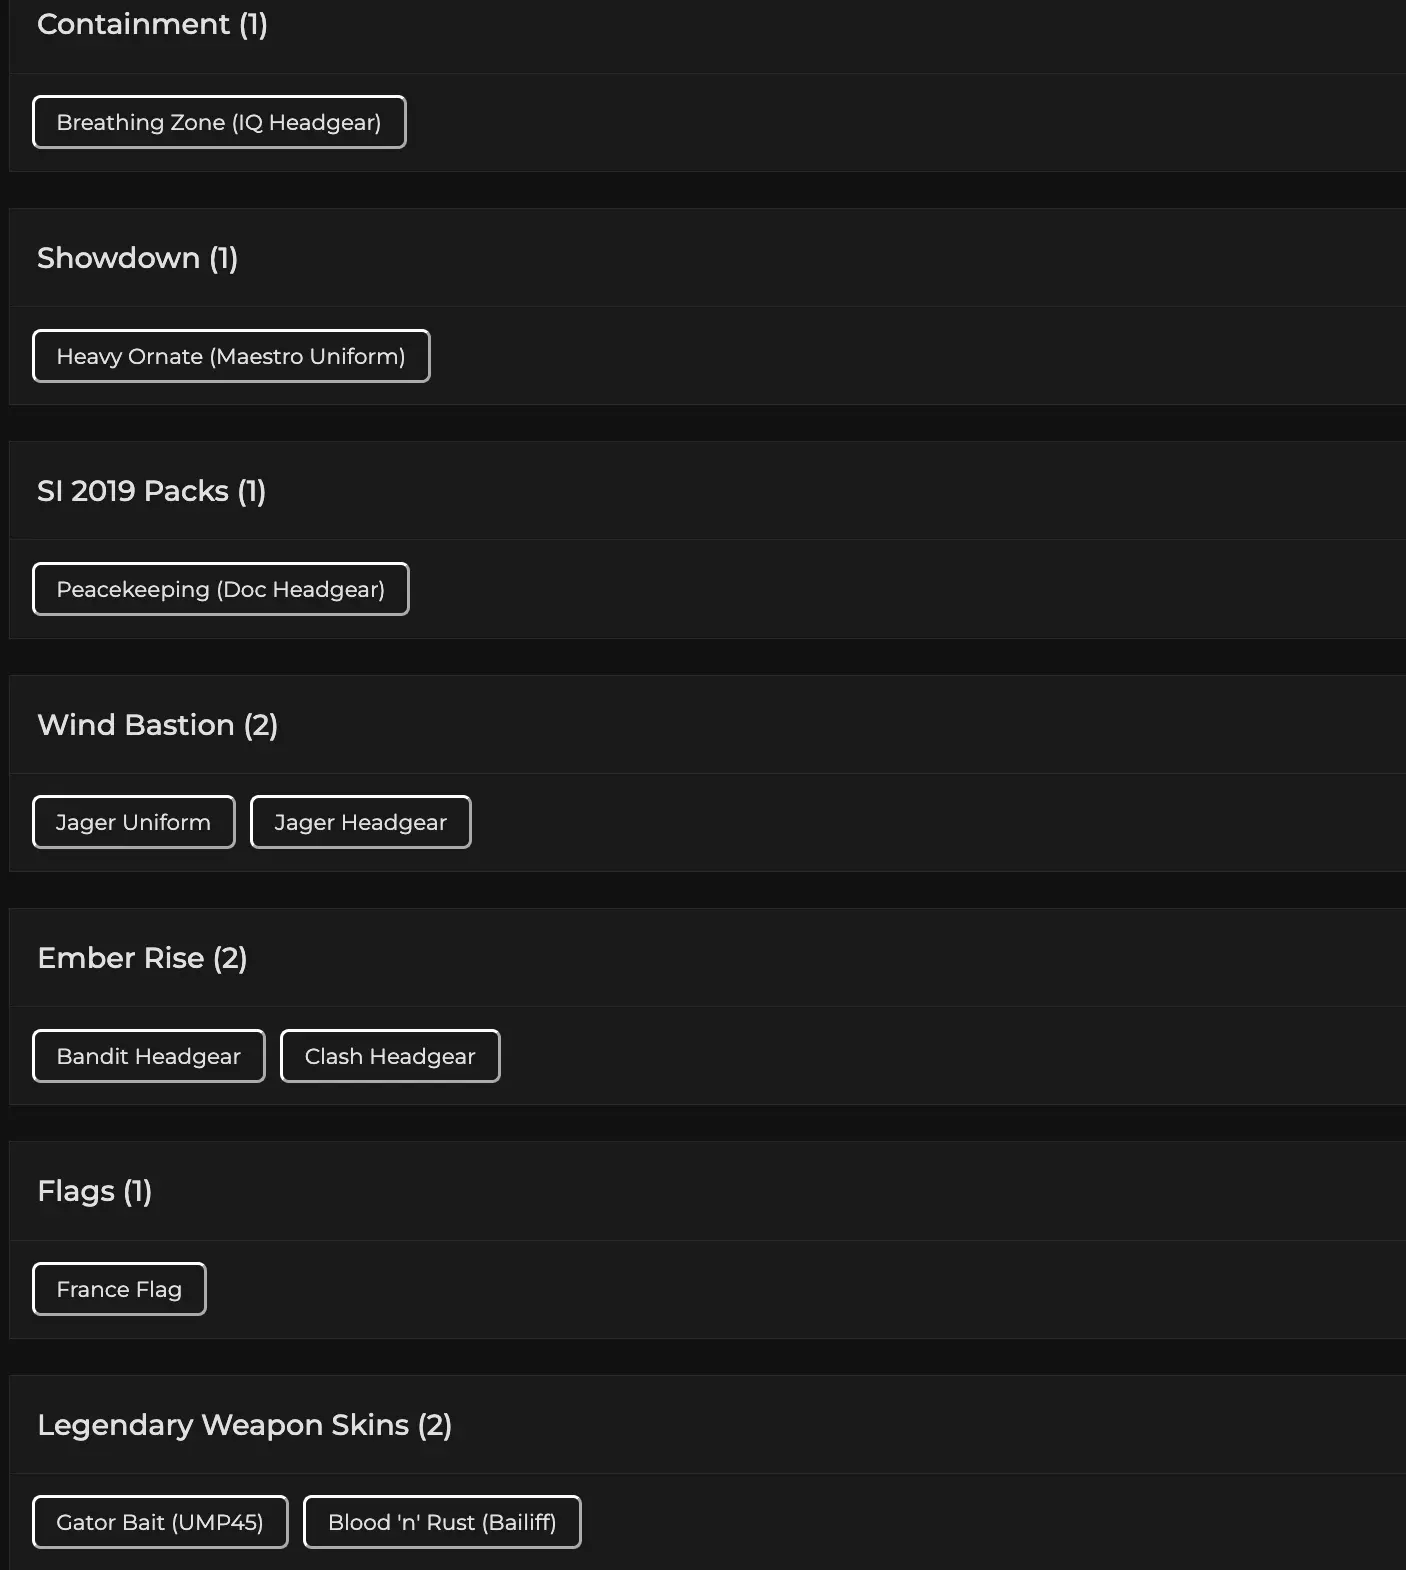Select the Jager Headgear item
Screen dimensions: 1406x1570
click(360, 822)
